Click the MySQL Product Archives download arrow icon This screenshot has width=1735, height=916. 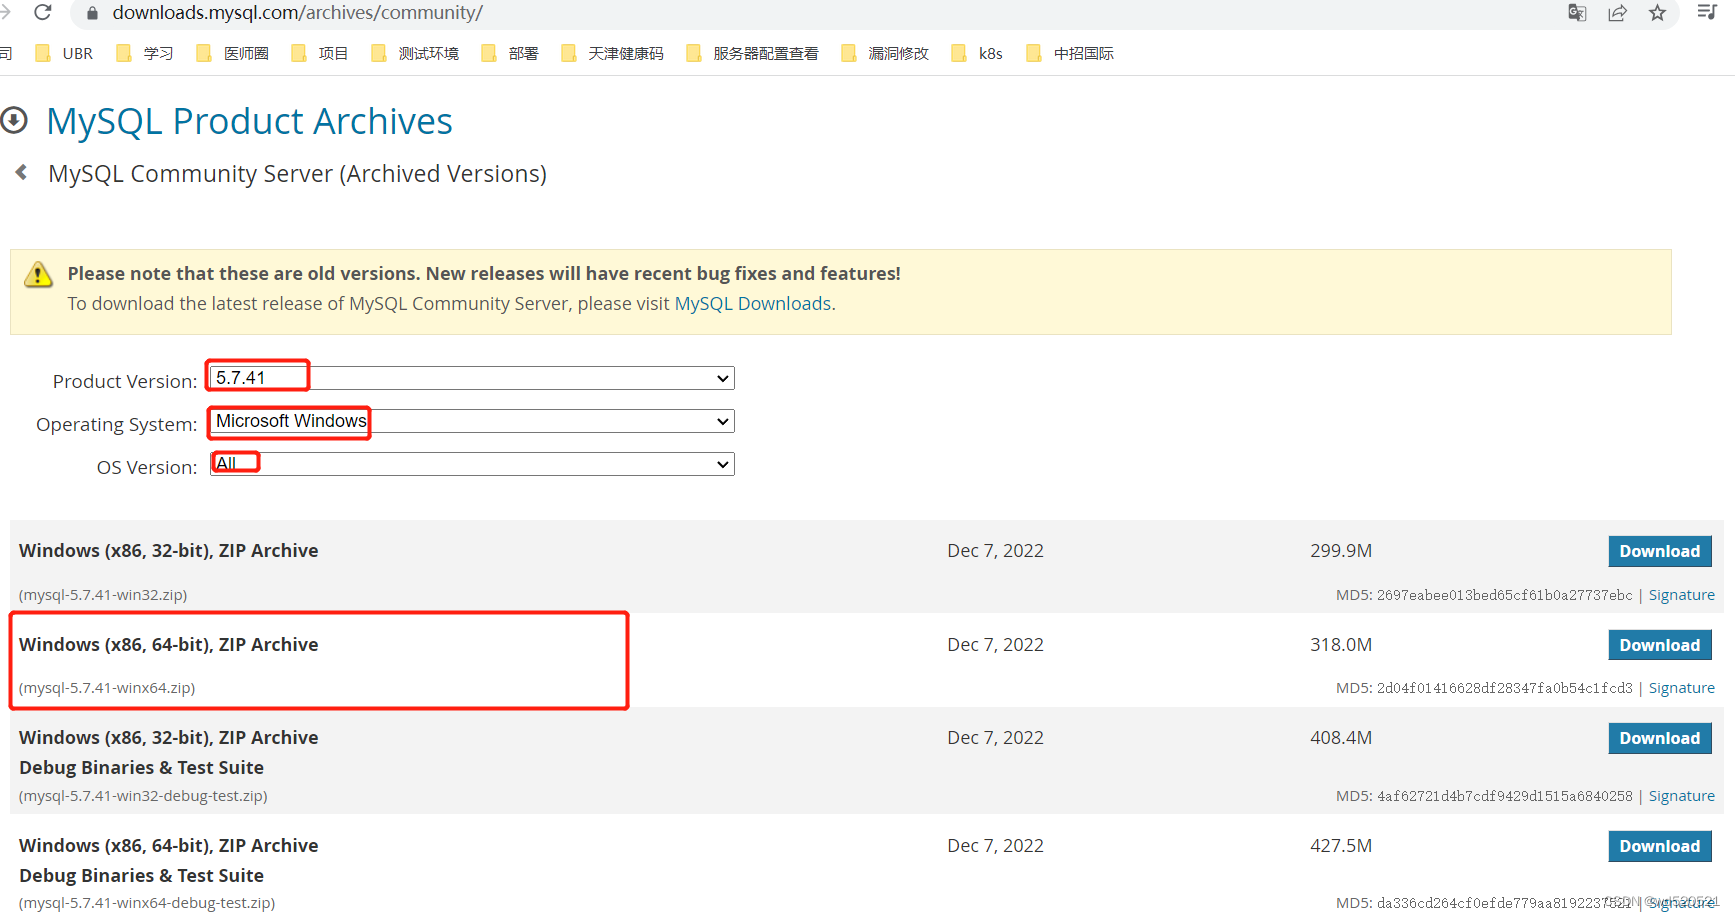[x=14, y=120]
